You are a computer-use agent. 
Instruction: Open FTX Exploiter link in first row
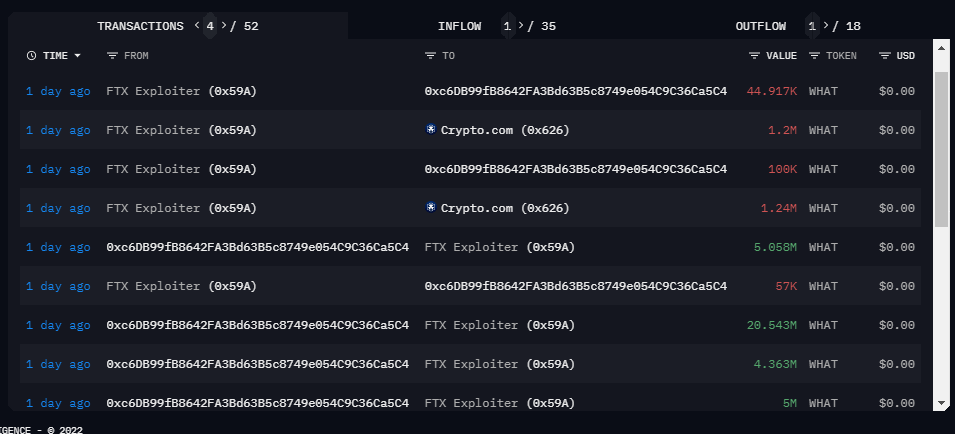point(181,91)
